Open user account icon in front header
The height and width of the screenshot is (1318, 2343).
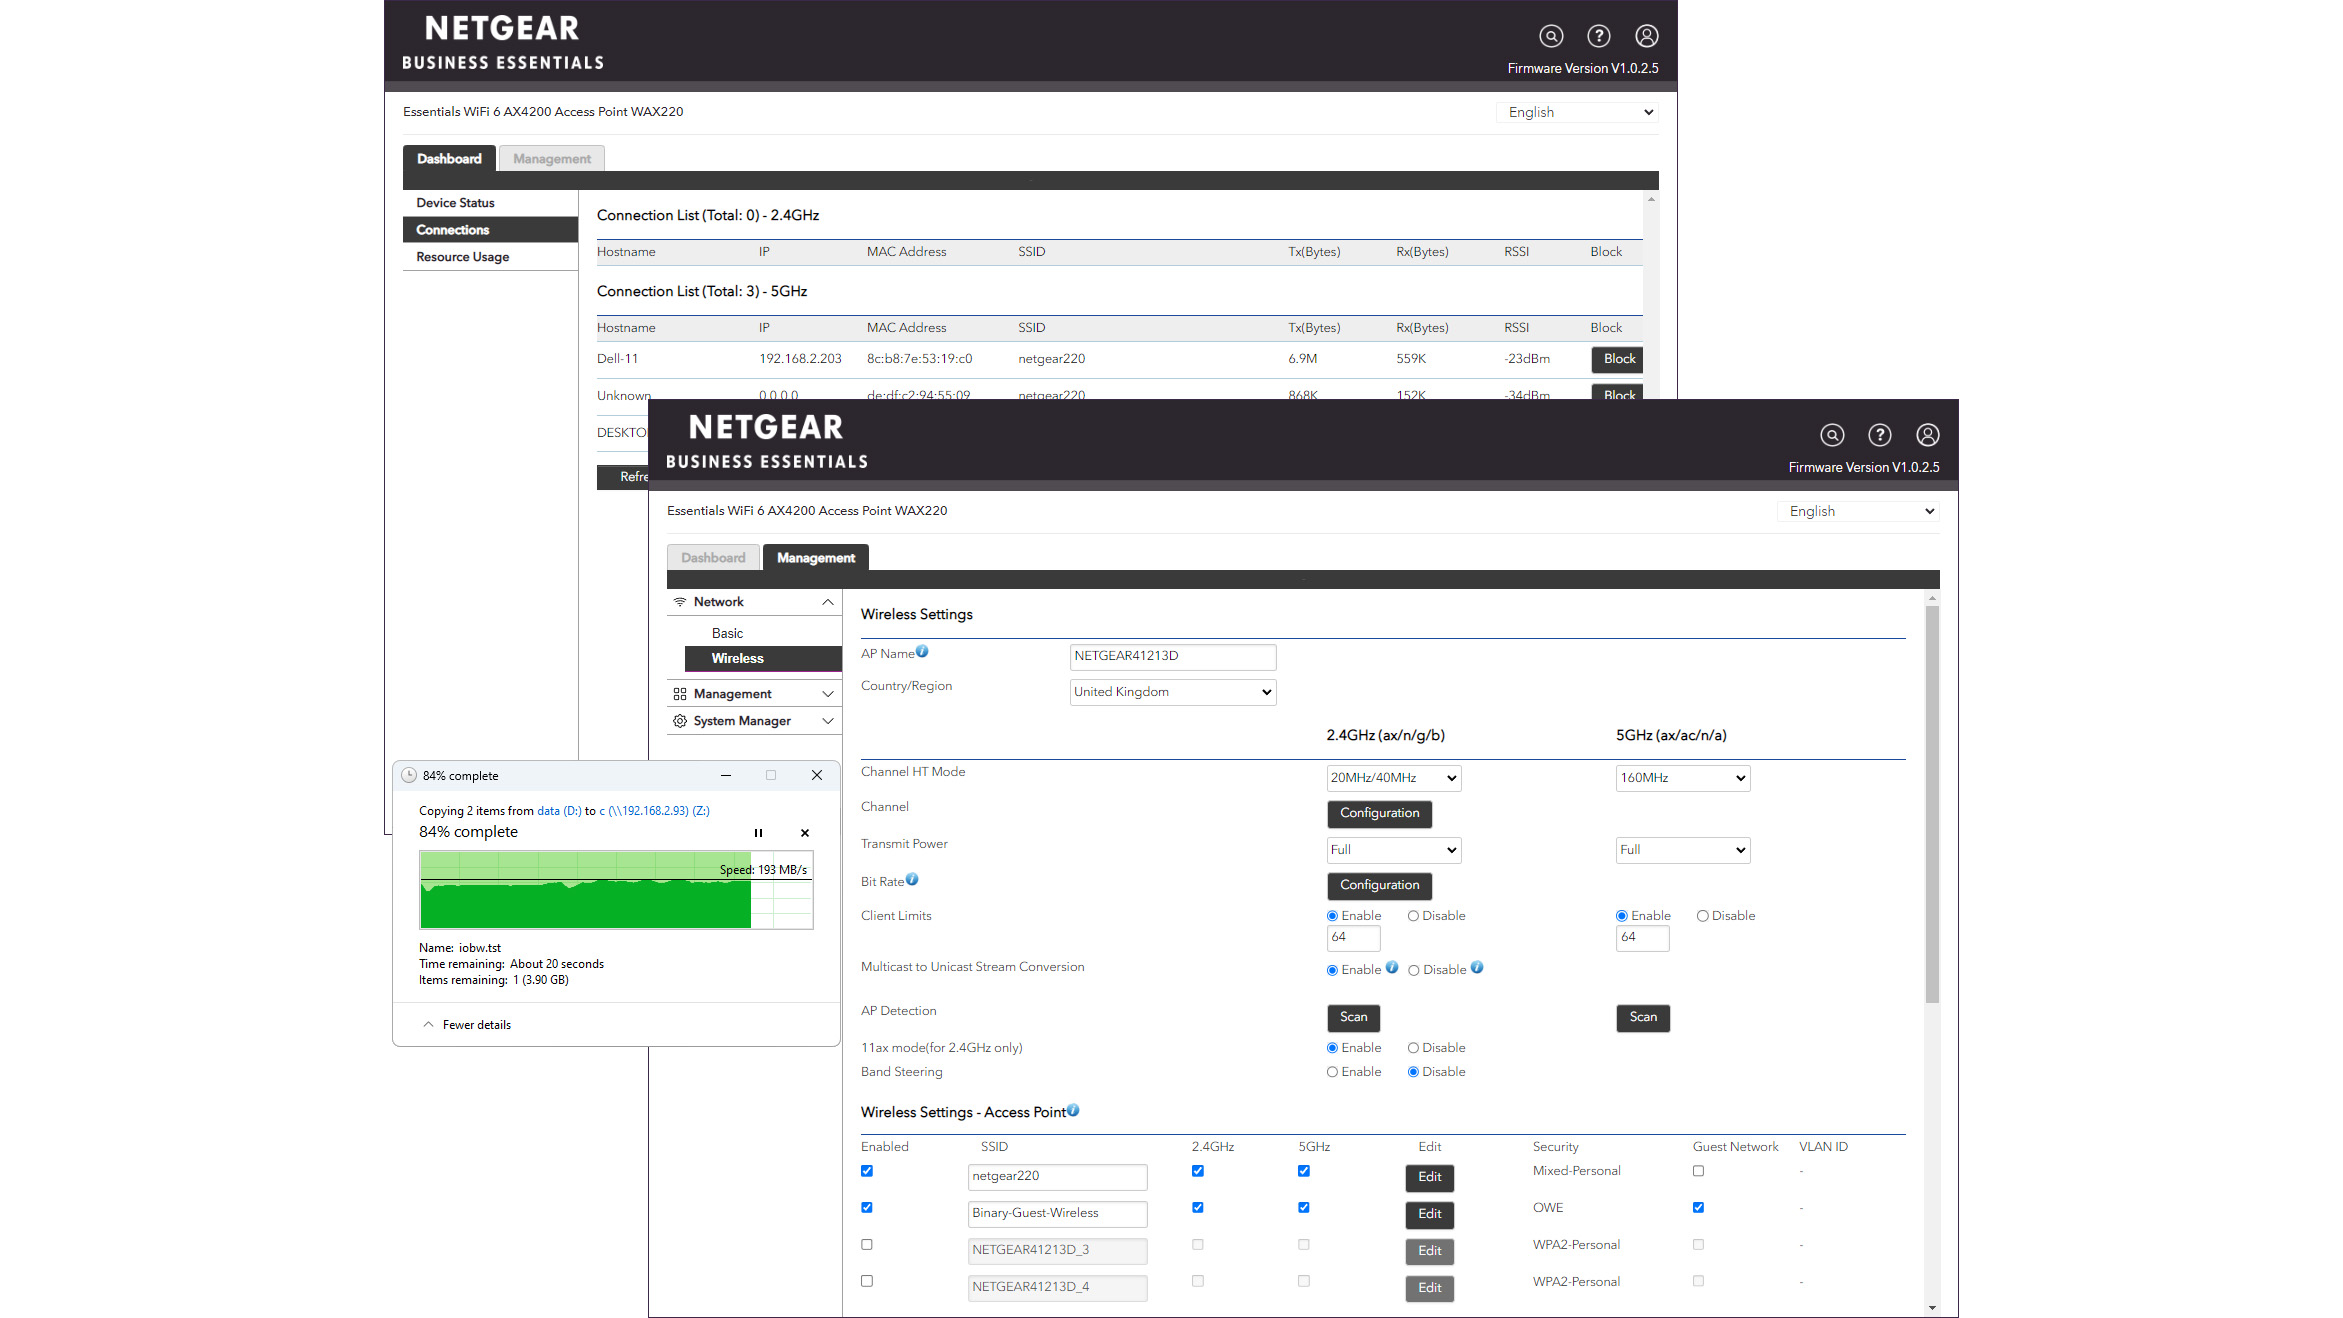pyautogui.click(x=1927, y=435)
